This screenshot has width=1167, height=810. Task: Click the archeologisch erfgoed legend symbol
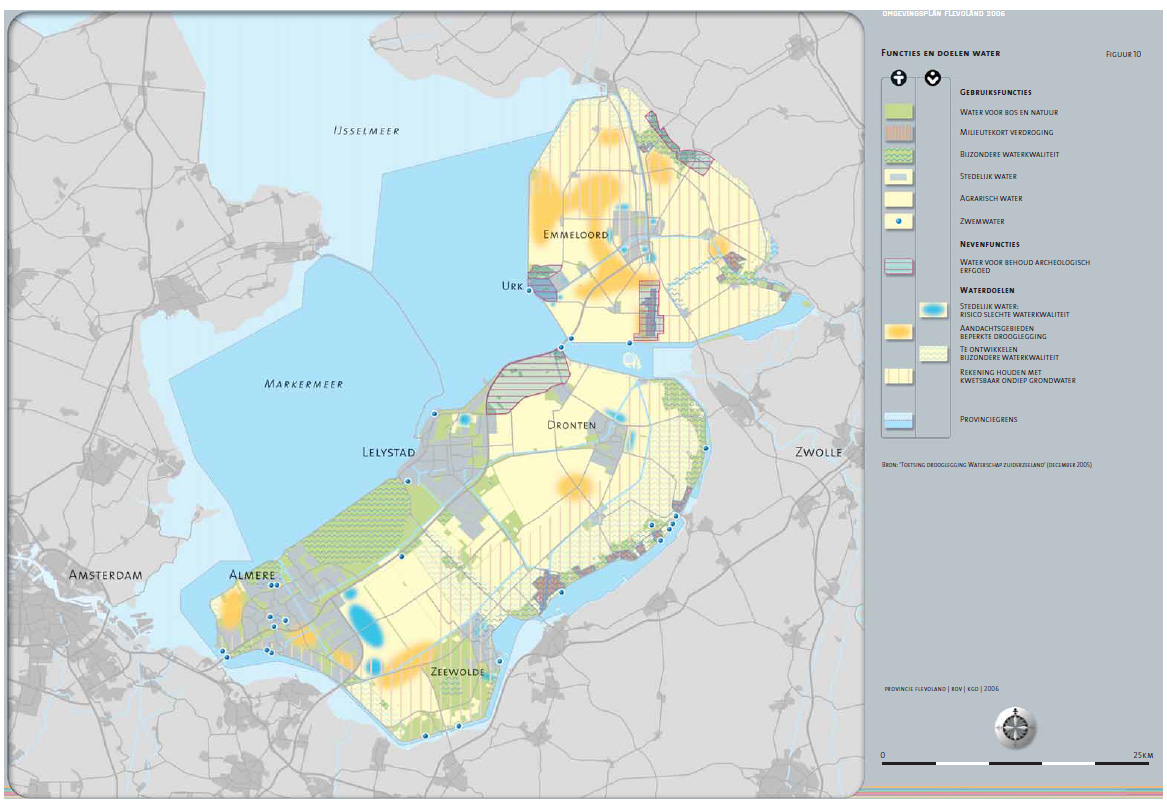point(899,265)
